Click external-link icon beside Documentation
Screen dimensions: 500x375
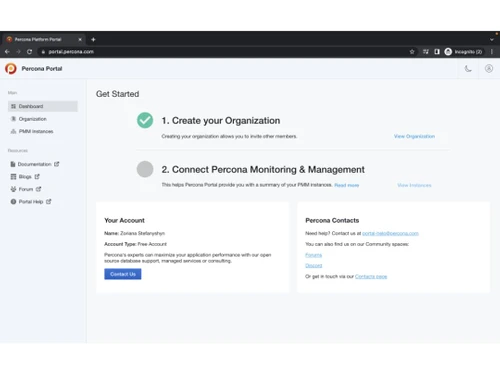(57, 164)
